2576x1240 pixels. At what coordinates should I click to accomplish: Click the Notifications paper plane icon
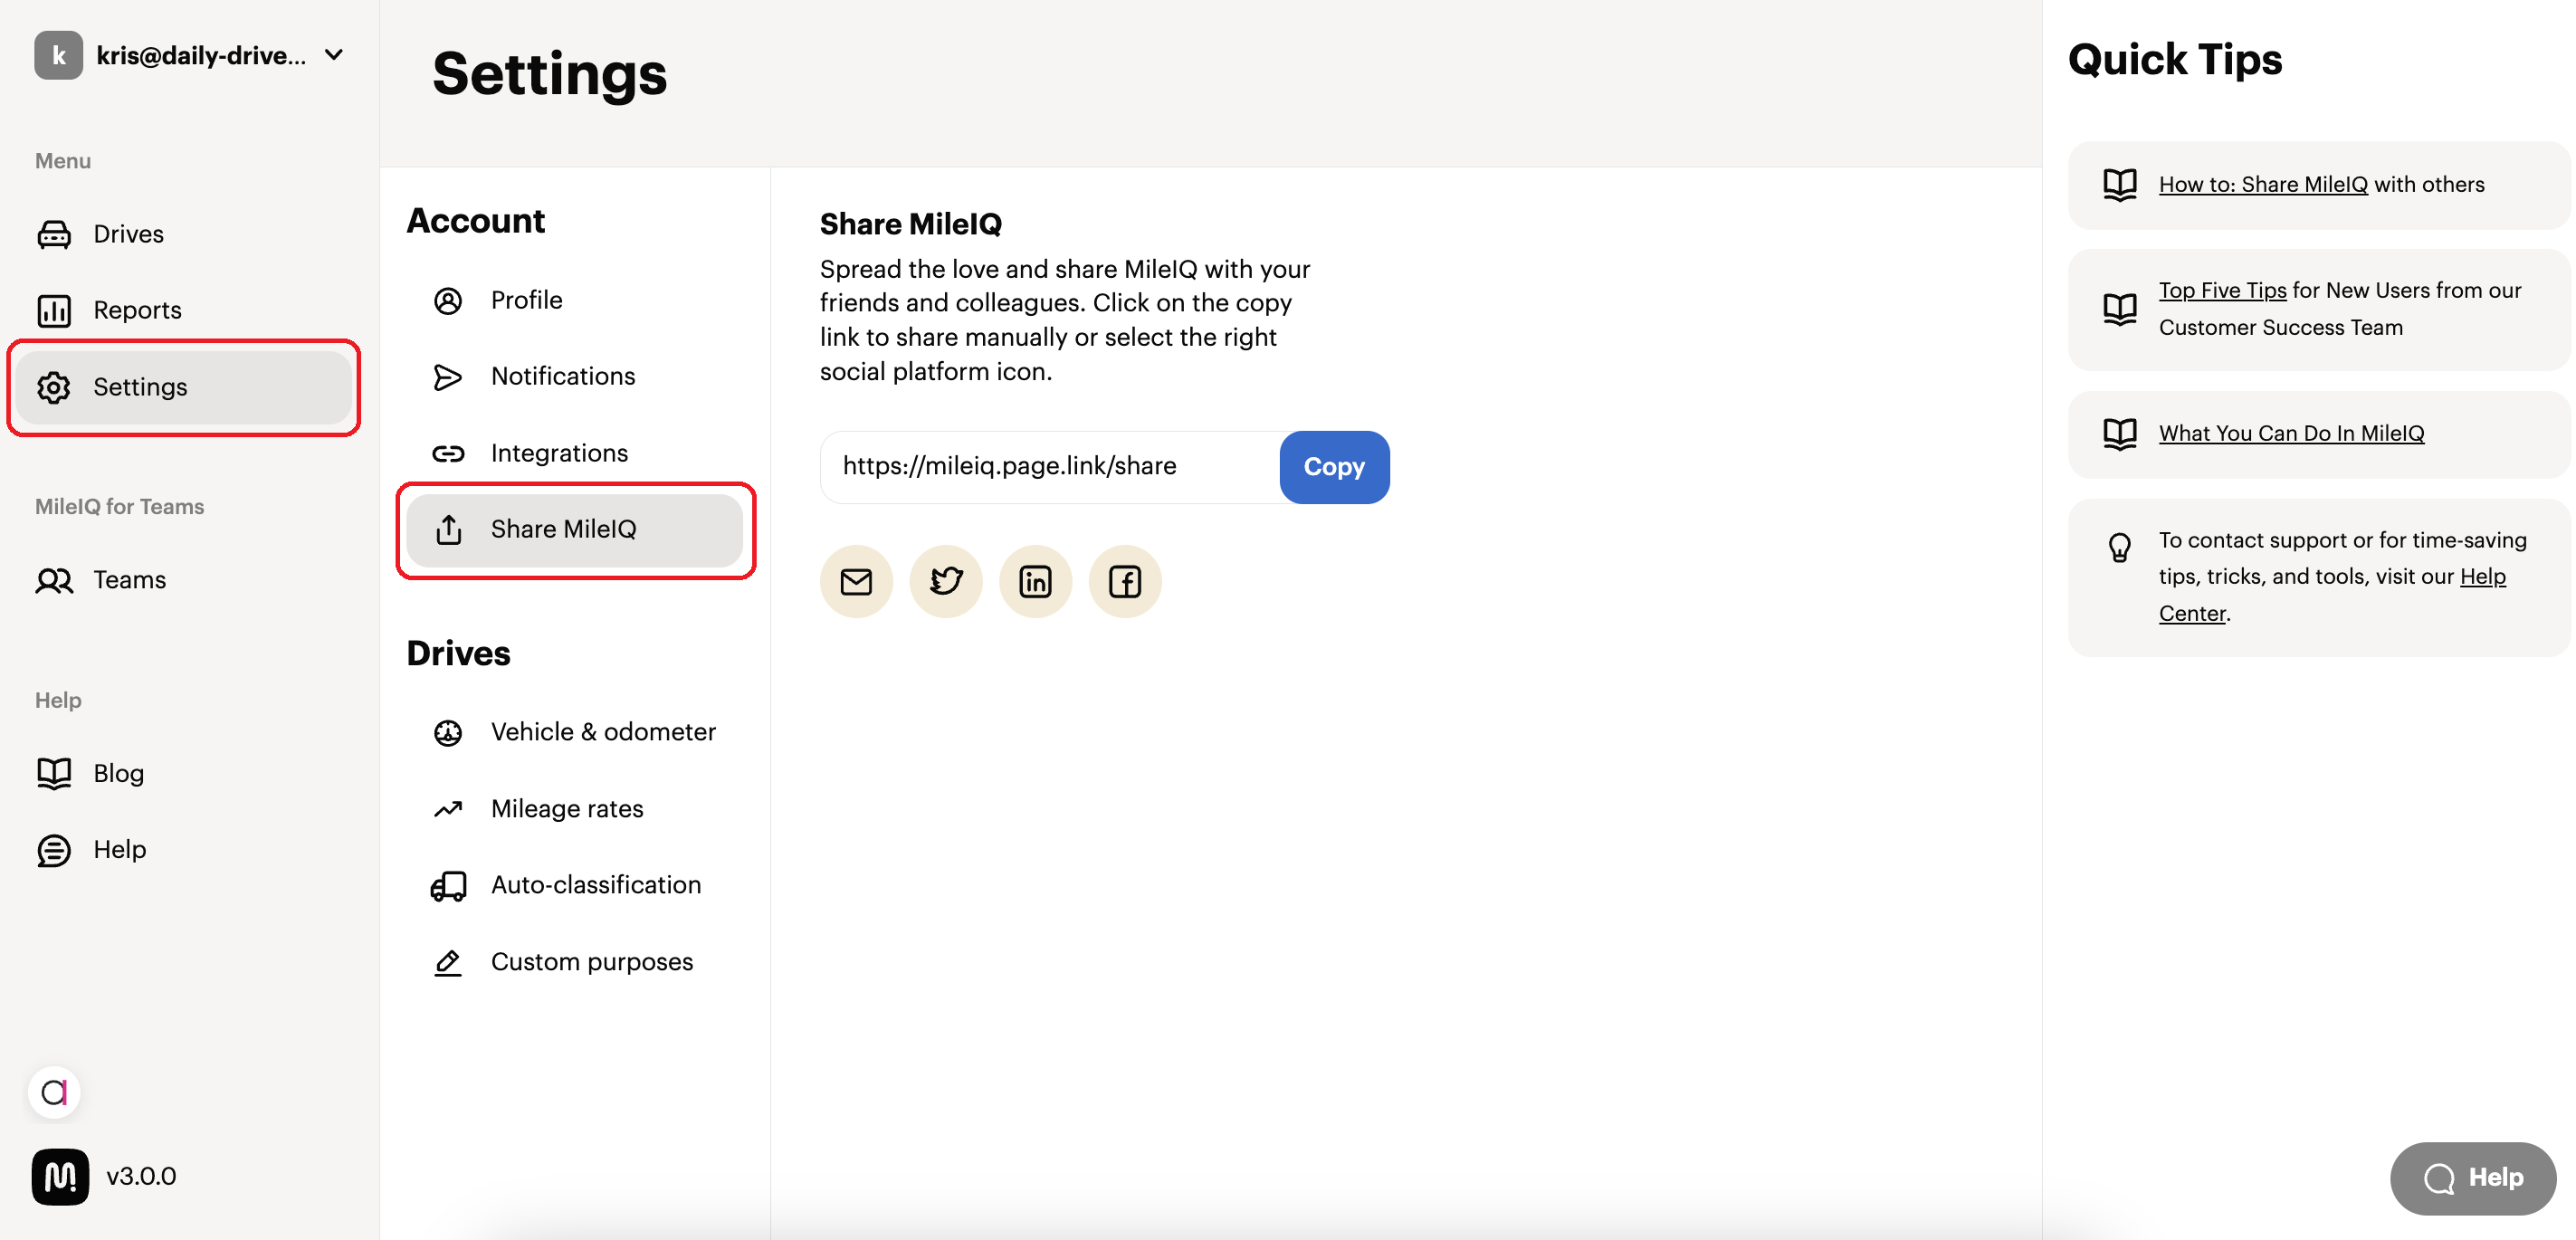(x=448, y=377)
